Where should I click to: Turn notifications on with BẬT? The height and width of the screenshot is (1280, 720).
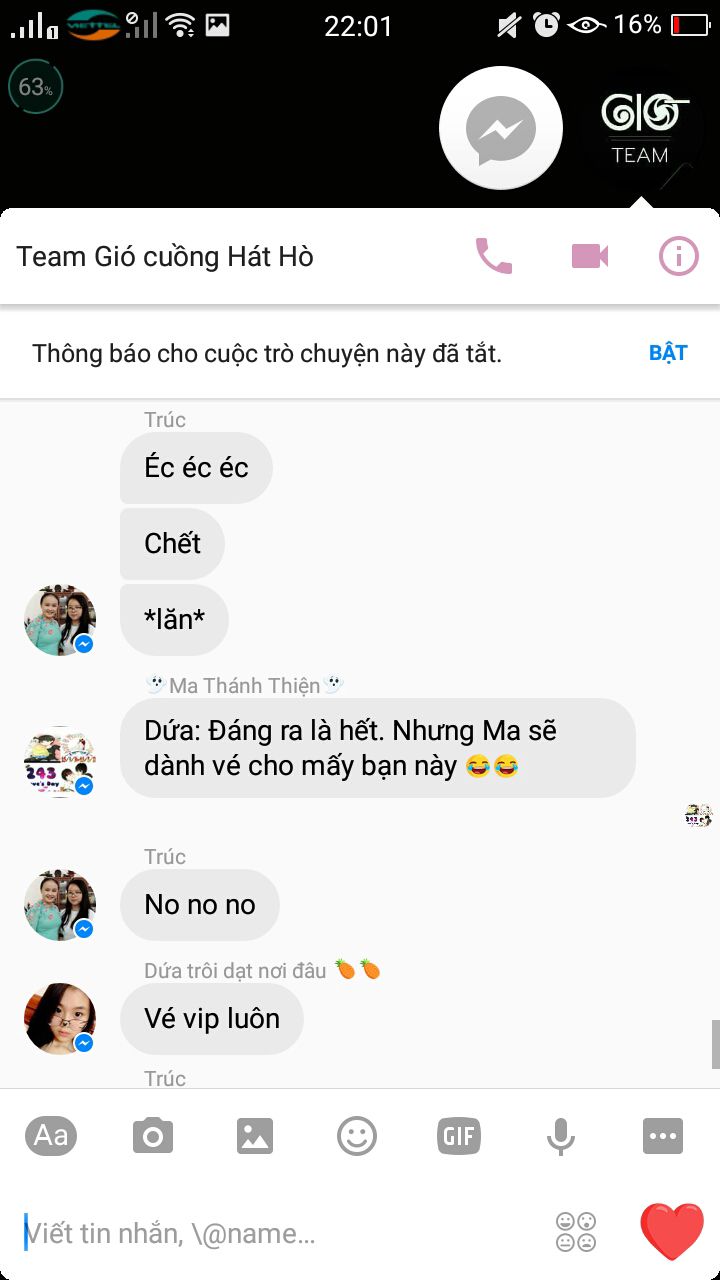668,353
